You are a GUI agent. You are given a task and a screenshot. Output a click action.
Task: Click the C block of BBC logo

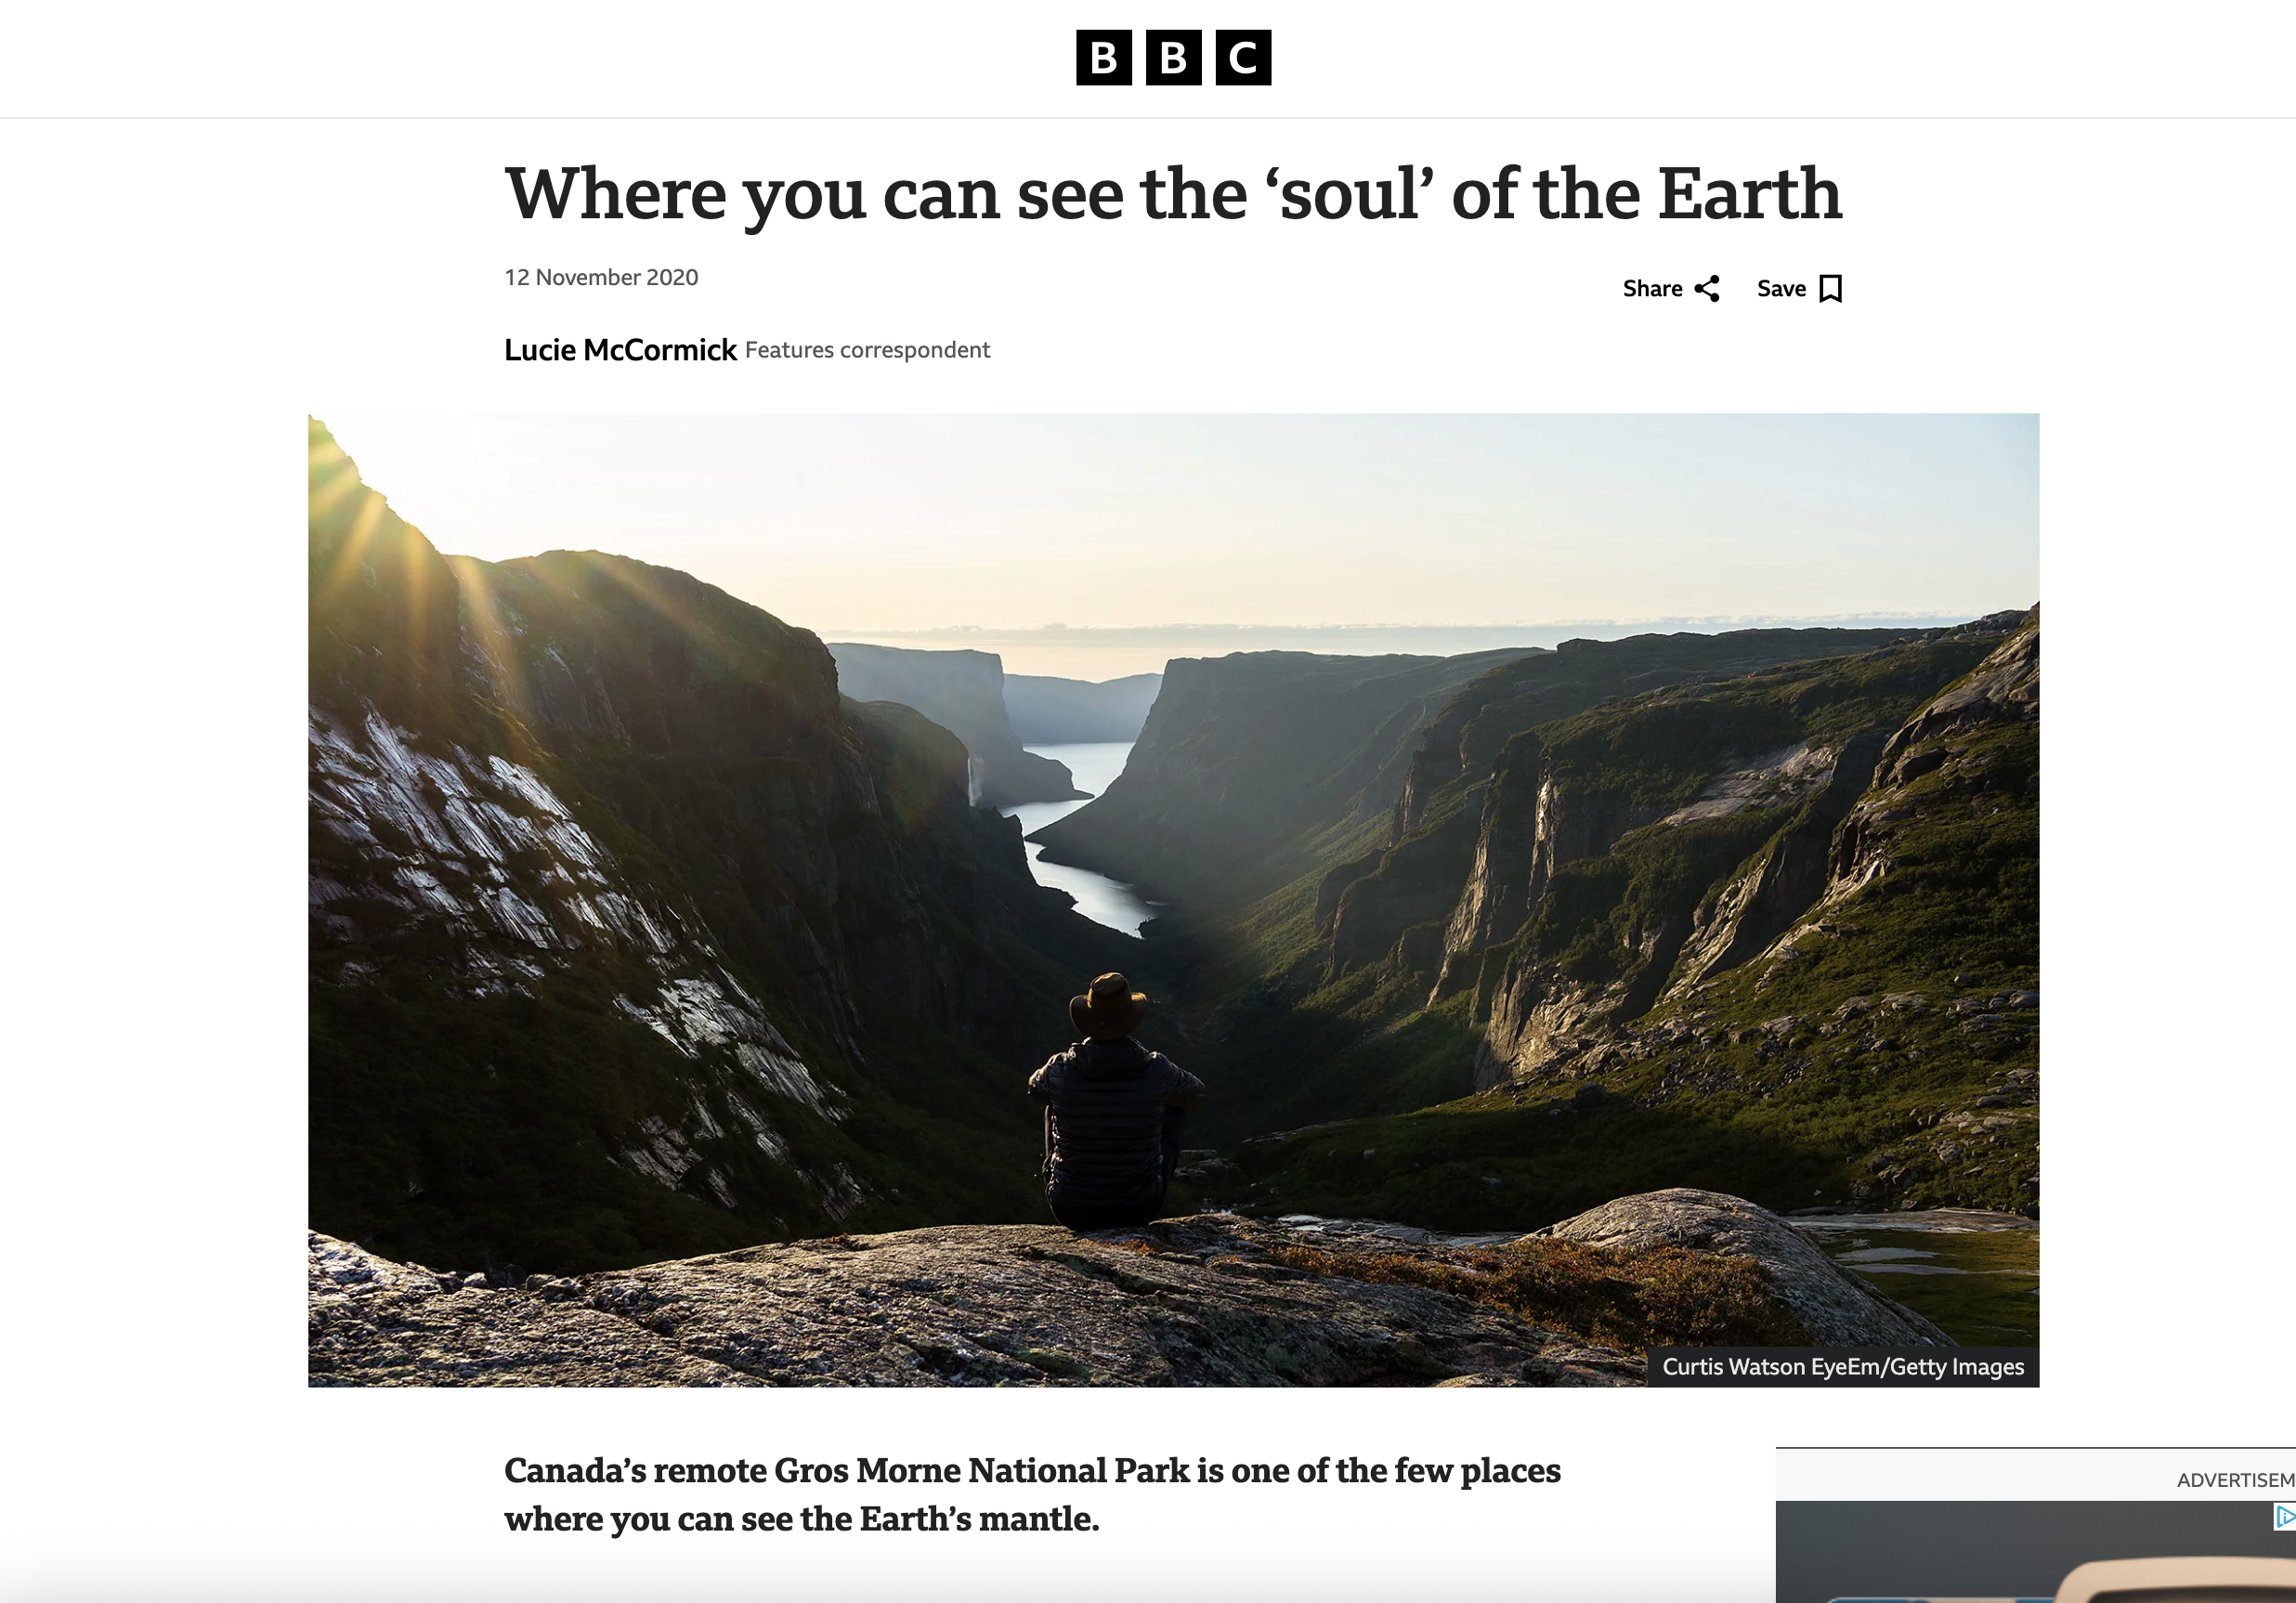[x=1243, y=58]
